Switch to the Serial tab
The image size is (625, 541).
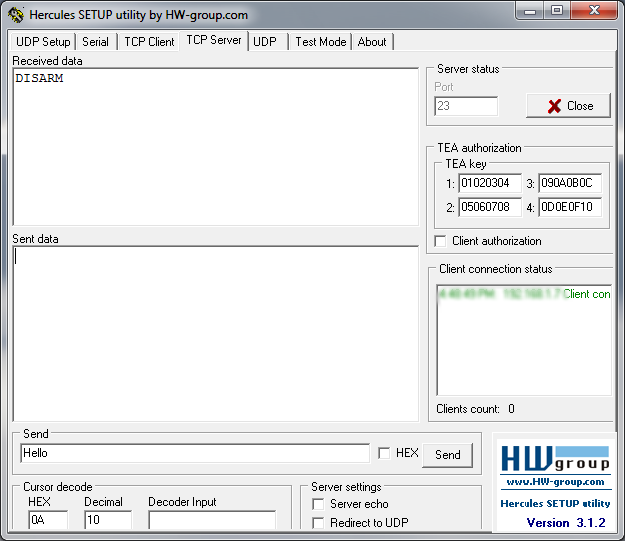[x=95, y=42]
